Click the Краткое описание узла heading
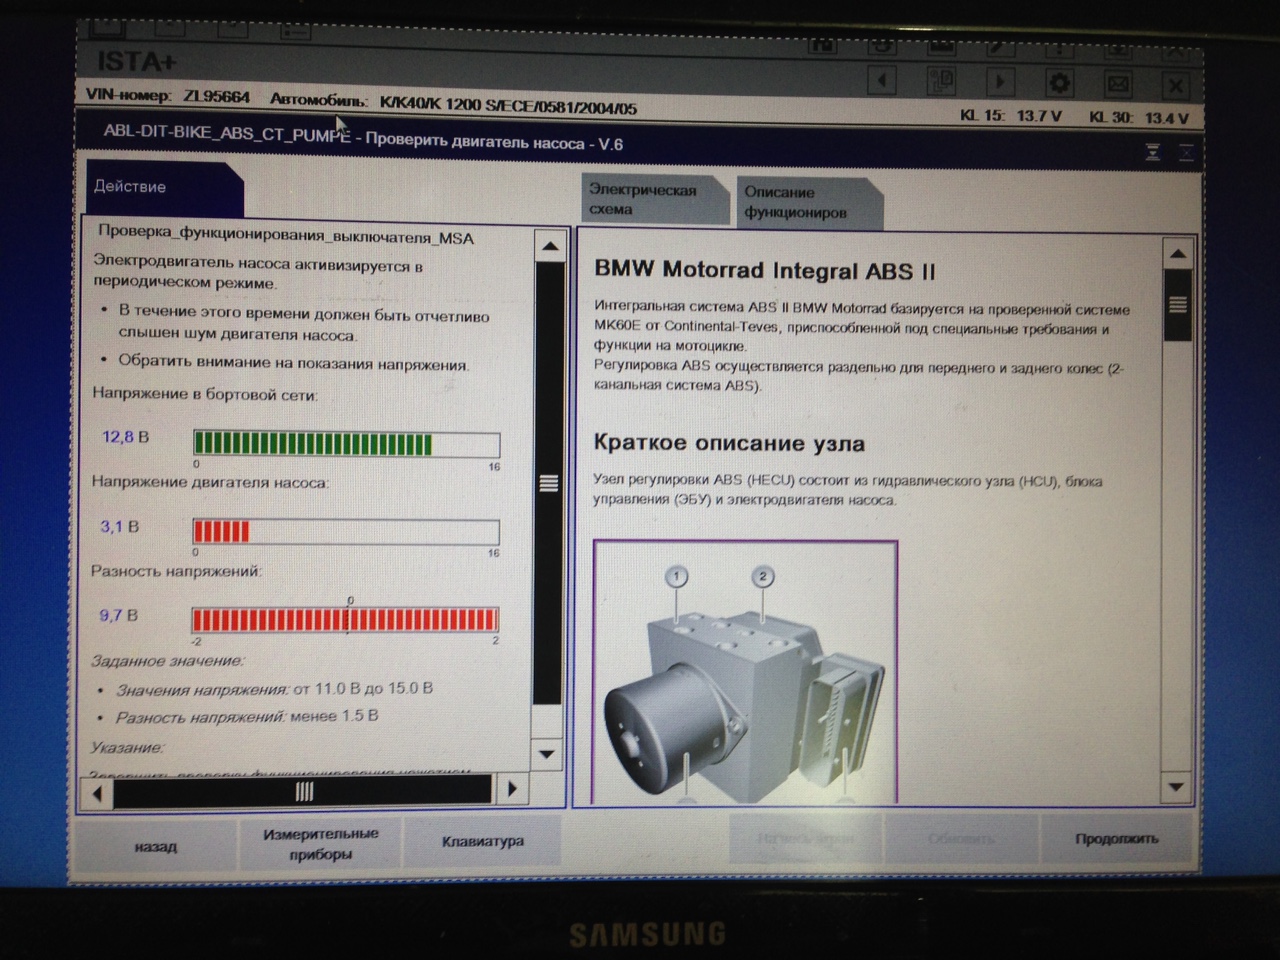This screenshot has width=1280, height=960. [x=729, y=442]
